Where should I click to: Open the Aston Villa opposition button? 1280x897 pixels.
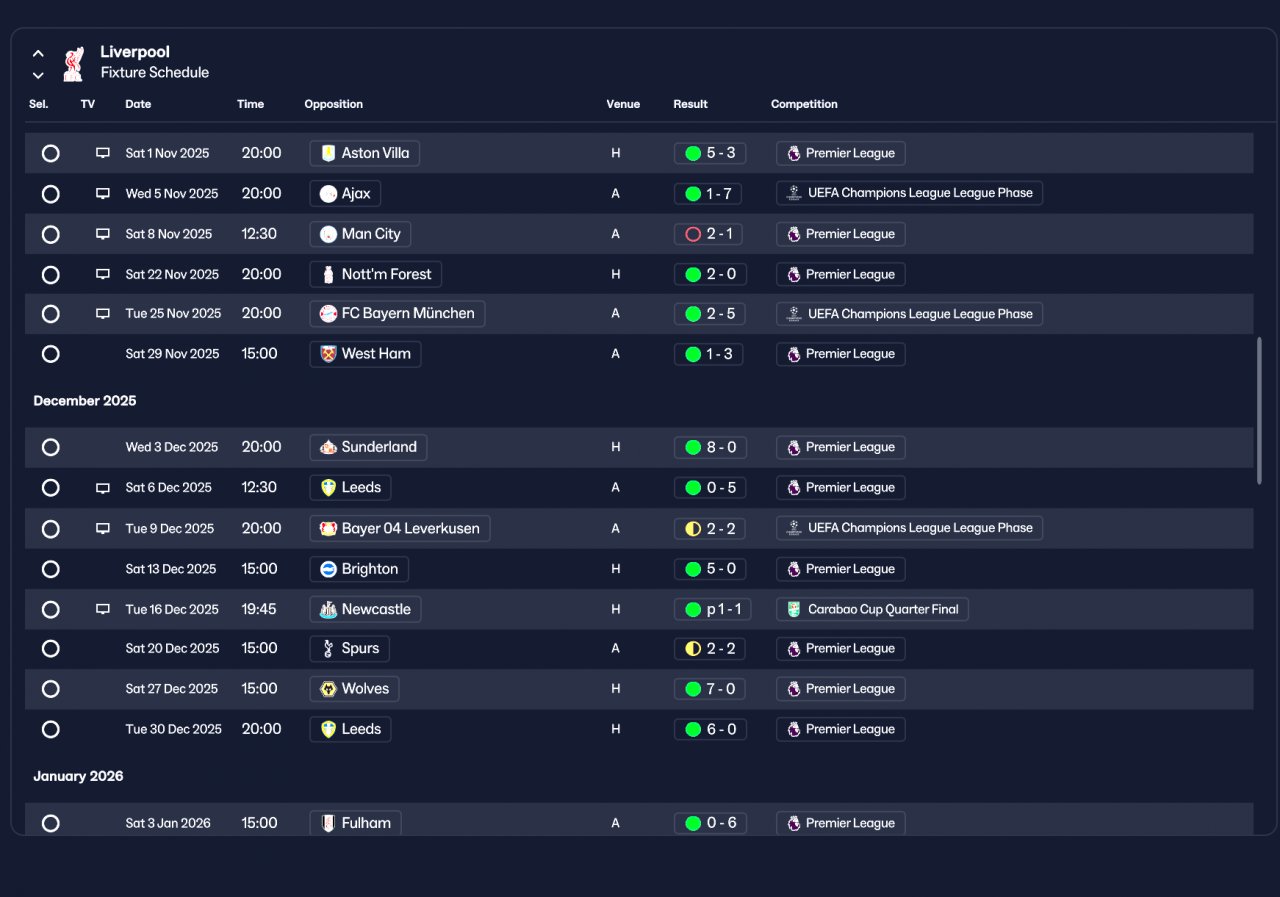[364, 153]
